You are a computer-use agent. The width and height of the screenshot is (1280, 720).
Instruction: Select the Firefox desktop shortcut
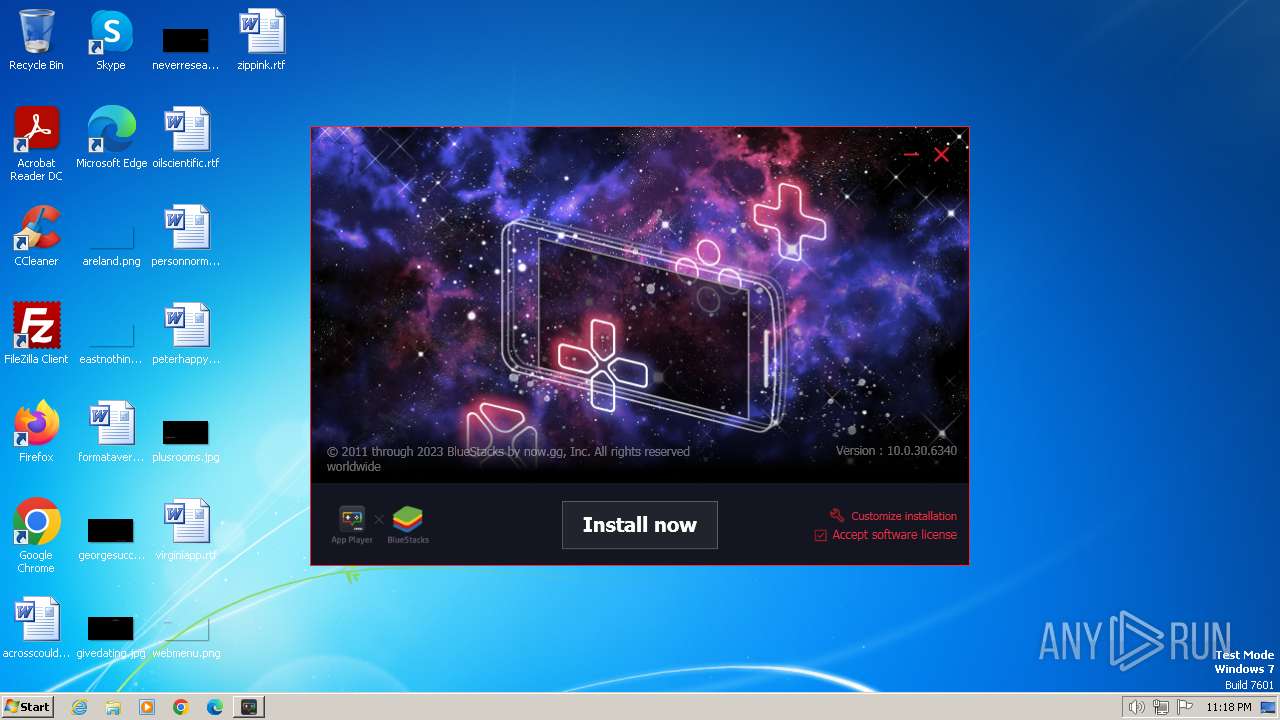(x=36, y=432)
